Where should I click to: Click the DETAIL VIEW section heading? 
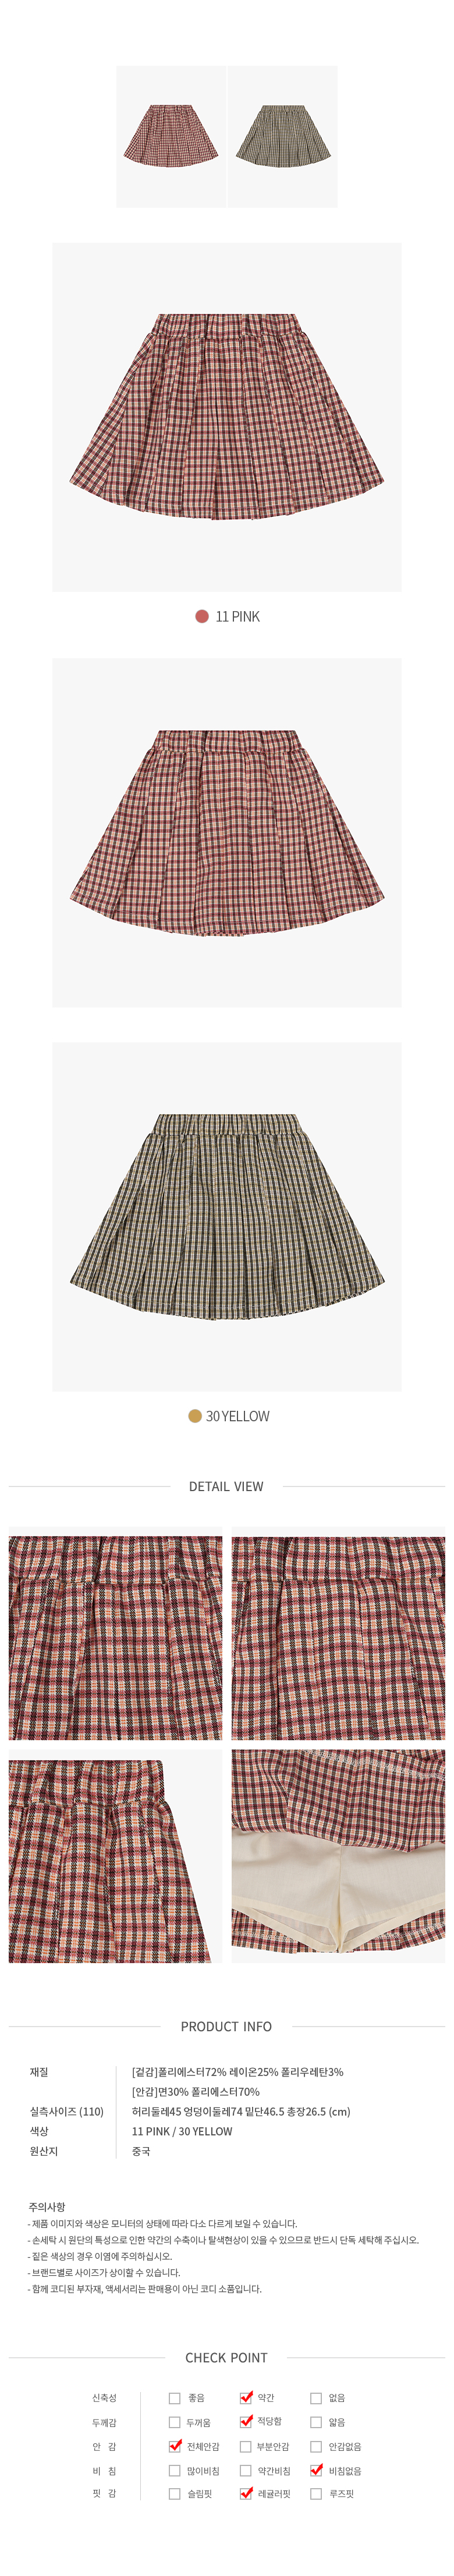click(227, 1486)
